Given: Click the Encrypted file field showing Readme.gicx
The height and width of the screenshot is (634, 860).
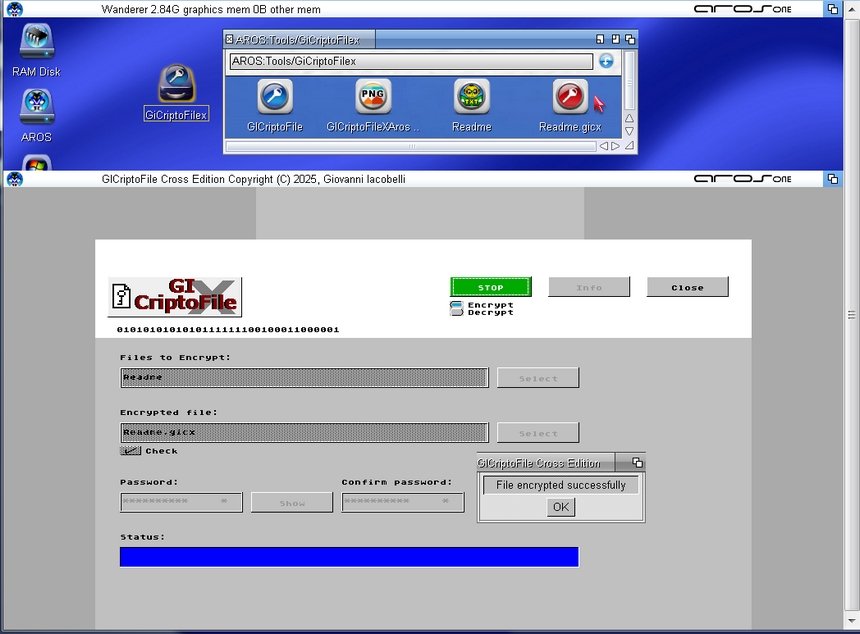Looking at the screenshot, I should 304,432.
